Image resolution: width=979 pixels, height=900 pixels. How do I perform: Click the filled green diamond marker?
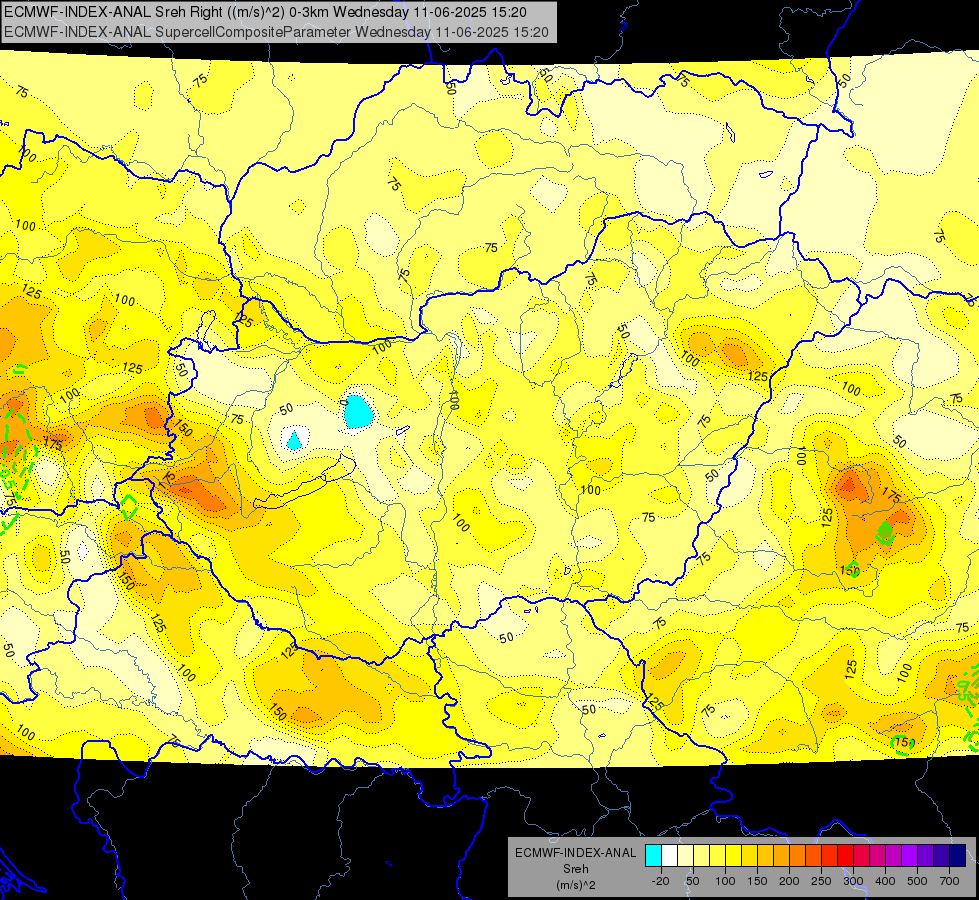coord(885,533)
